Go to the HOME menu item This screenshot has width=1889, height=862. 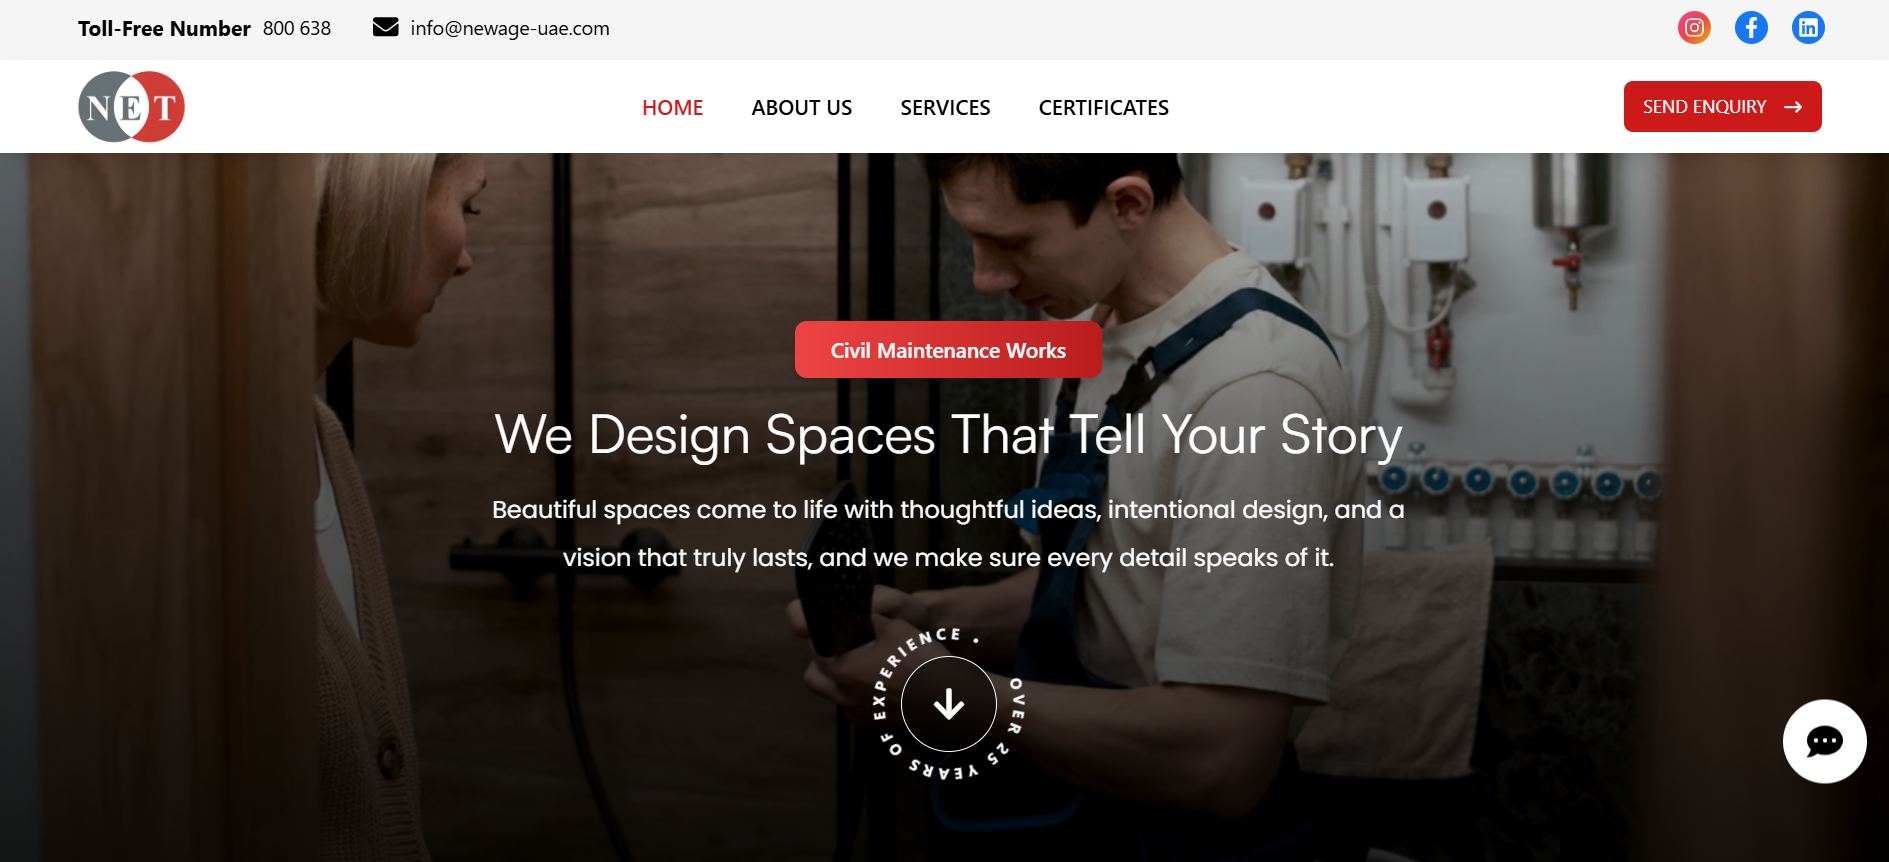[673, 107]
